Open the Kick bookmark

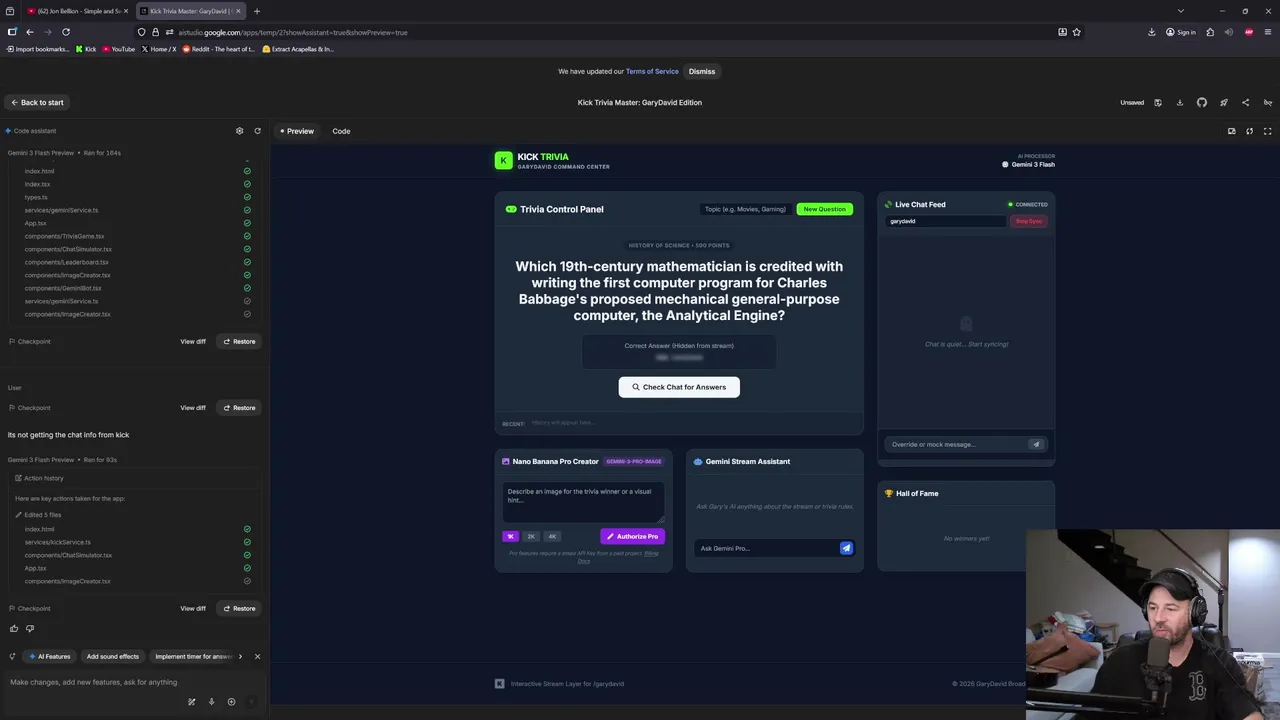pyautogui.click(x=85, y=49)
